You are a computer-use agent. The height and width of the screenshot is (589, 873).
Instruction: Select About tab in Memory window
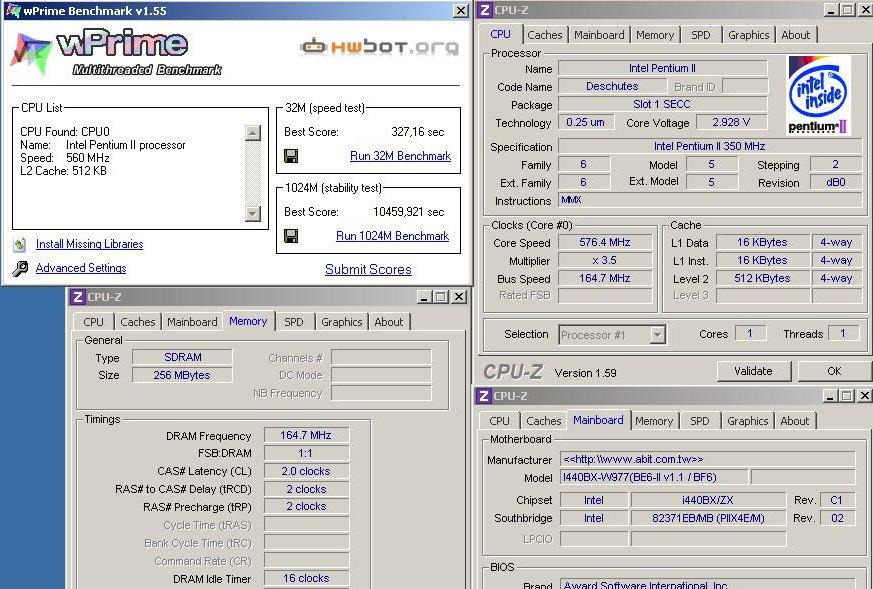[x=389, y=322]
